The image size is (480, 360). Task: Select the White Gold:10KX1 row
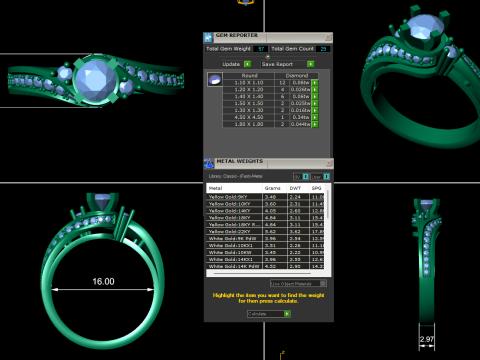point(265,246)
